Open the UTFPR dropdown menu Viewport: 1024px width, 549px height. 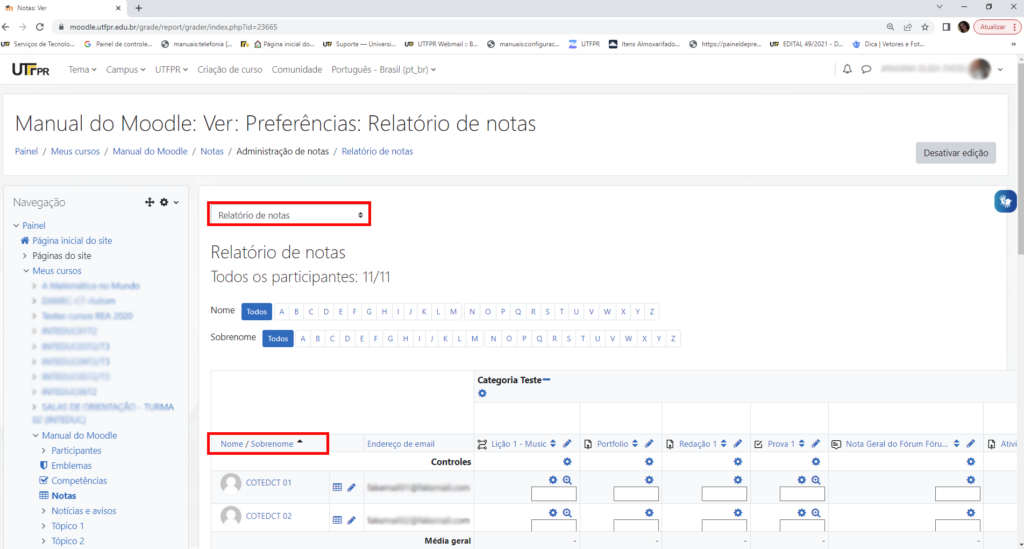point(171,69)
